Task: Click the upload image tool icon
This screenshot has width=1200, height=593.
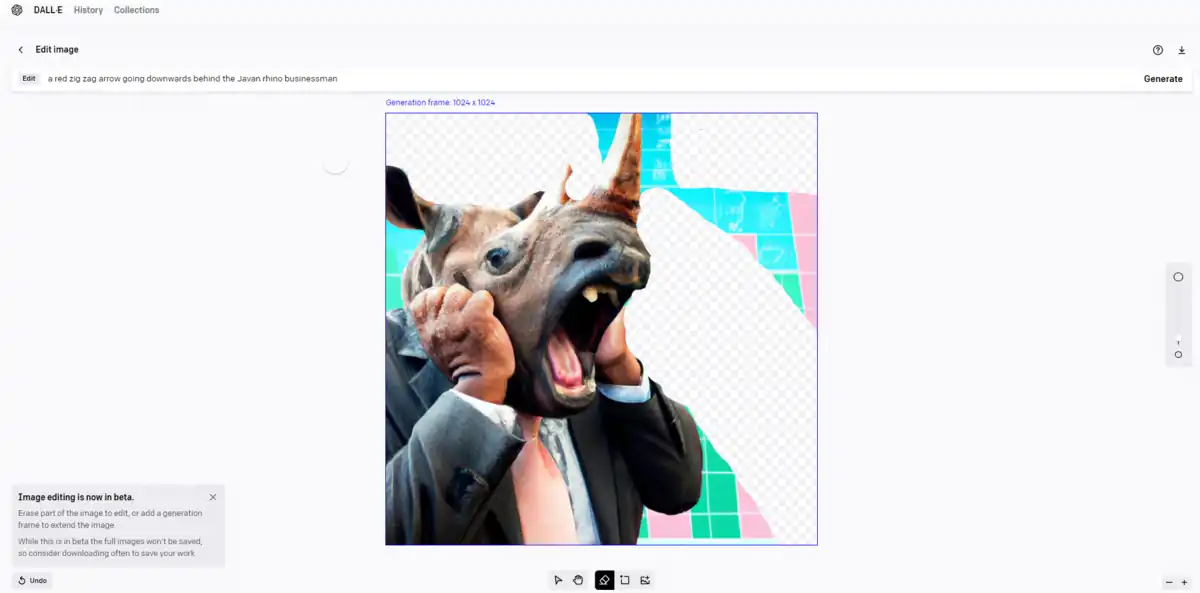Action: 646,580
